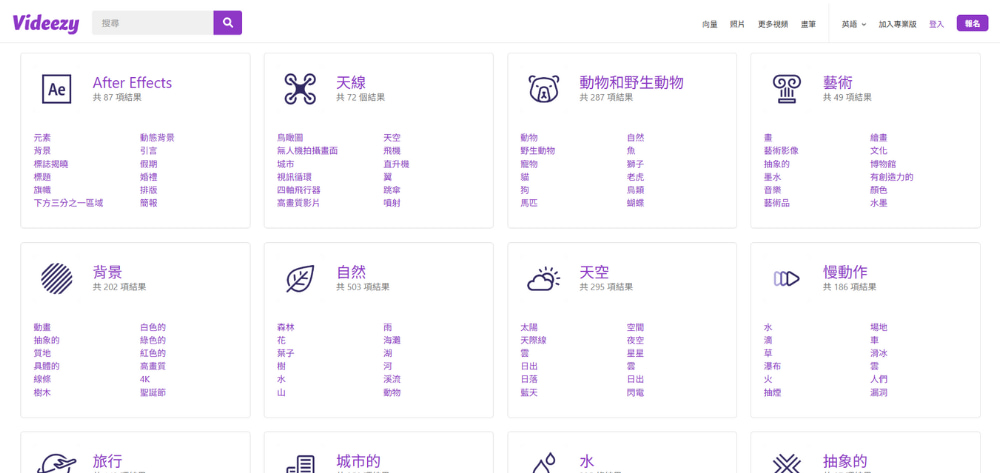The image size is (1000, 473).
Task: Open the 慢動作 category title
Action: [x=845, y=272]
